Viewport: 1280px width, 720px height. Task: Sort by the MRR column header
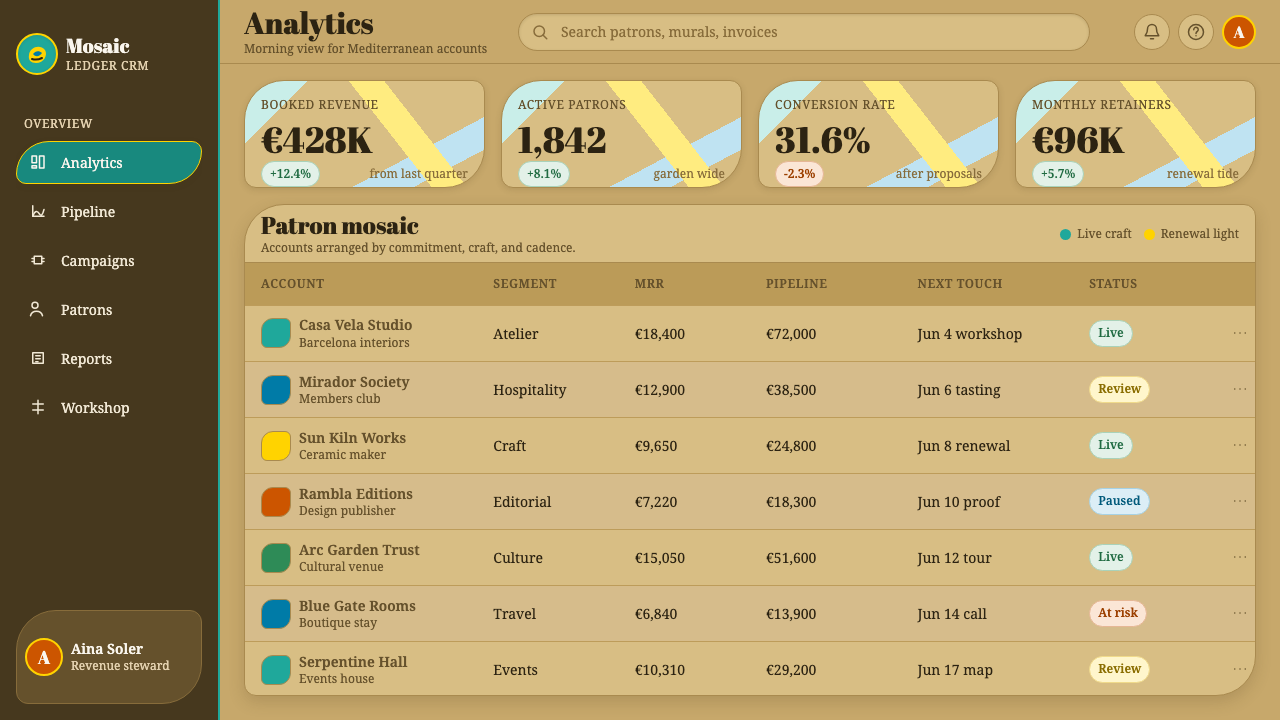[x=650, y=284]
